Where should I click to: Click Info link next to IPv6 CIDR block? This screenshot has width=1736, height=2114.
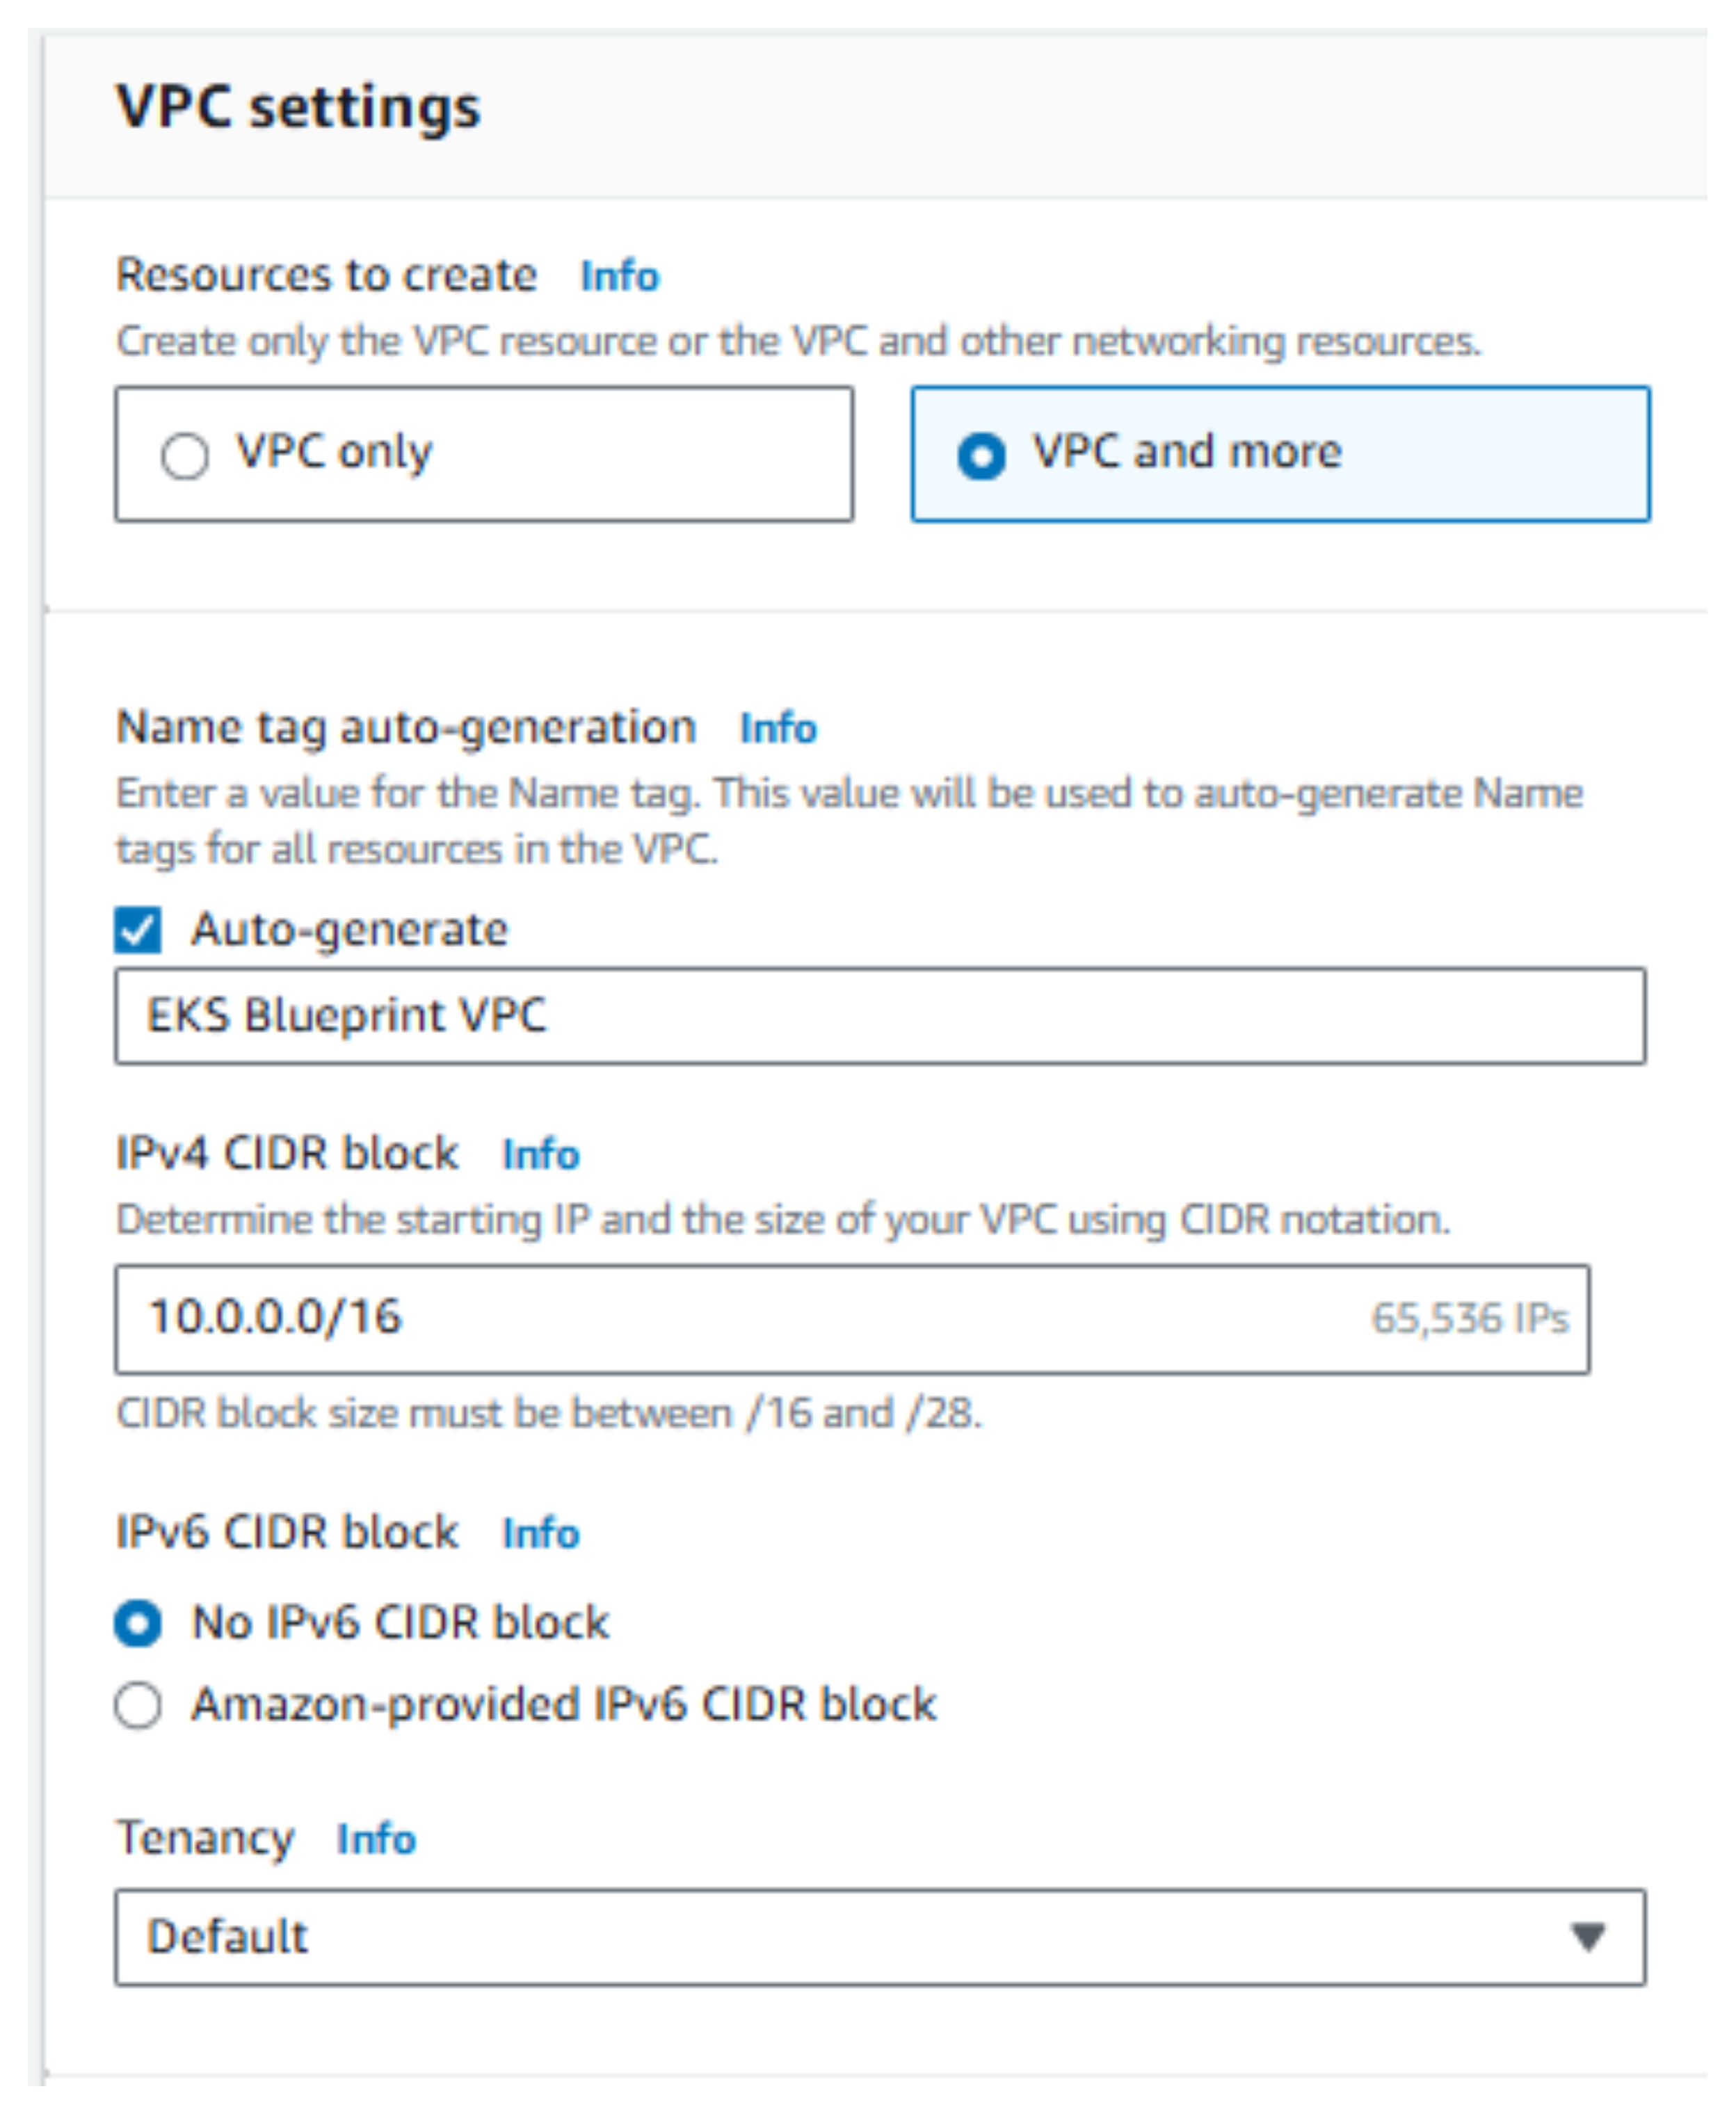[x=541, y=1533]
